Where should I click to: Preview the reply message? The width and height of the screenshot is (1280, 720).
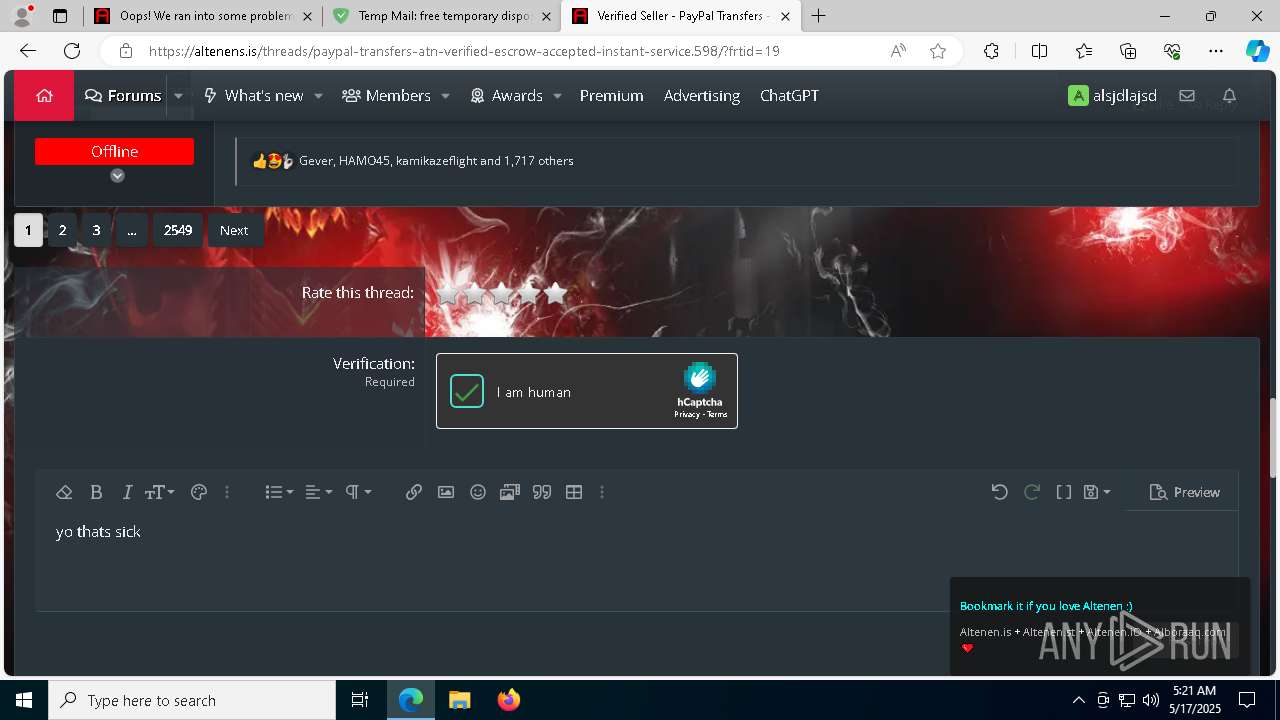[x=1185, y=492]
